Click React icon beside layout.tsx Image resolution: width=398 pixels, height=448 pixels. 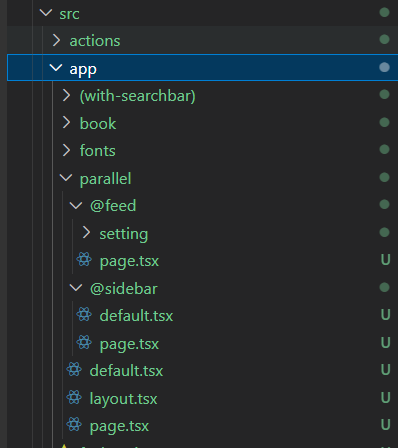tap(74, 397)
